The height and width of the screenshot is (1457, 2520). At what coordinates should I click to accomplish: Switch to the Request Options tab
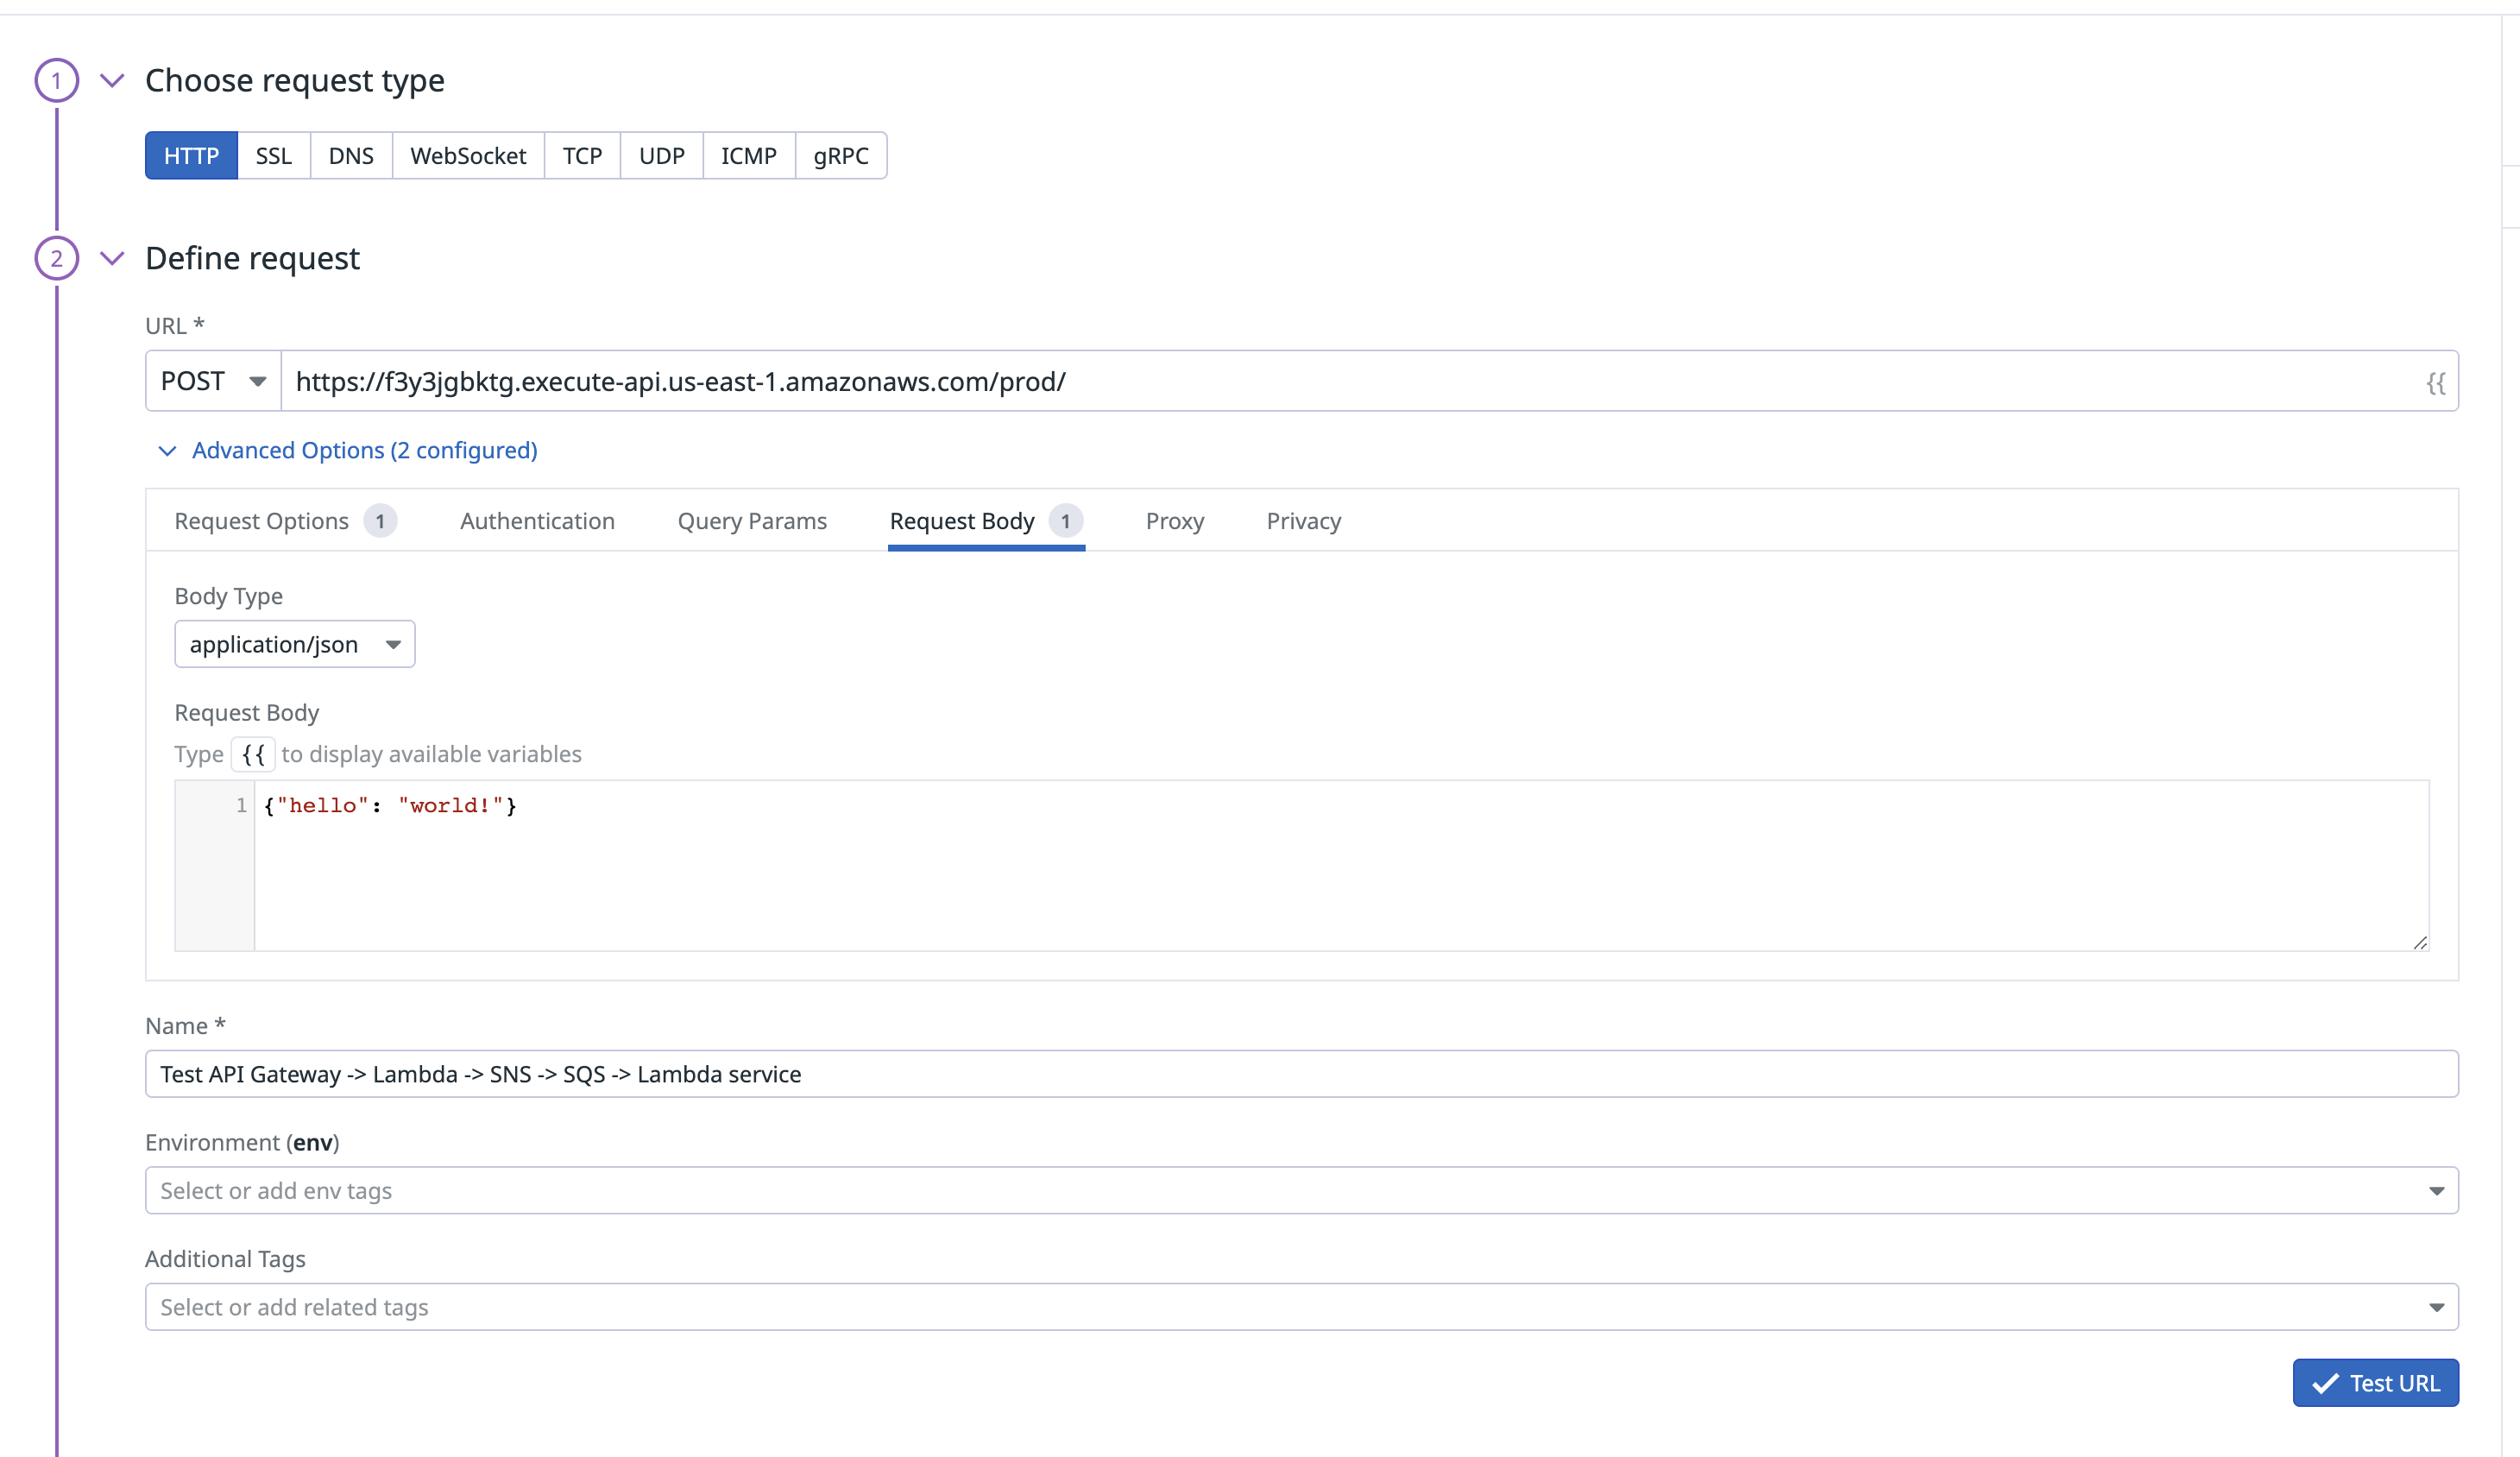[x=285, y=521]
